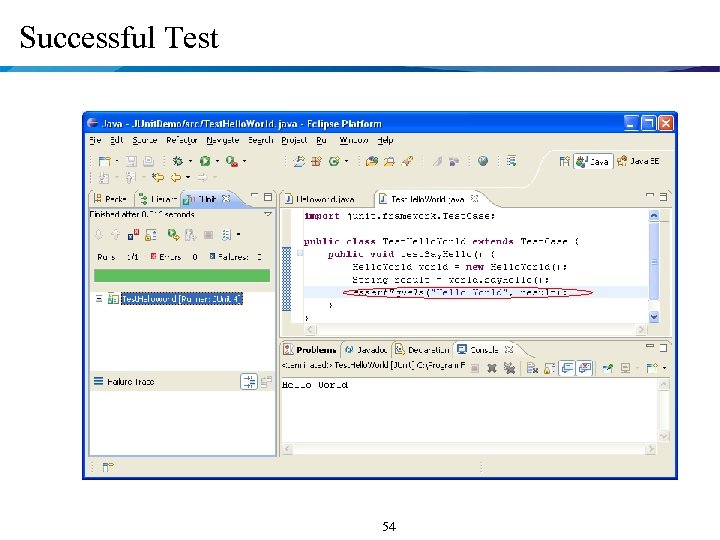Viewport: 720px width, 540px height.
Task: Click Open Perspective icon left of Java
Action: pyautogui.click(x=565, y=161)
